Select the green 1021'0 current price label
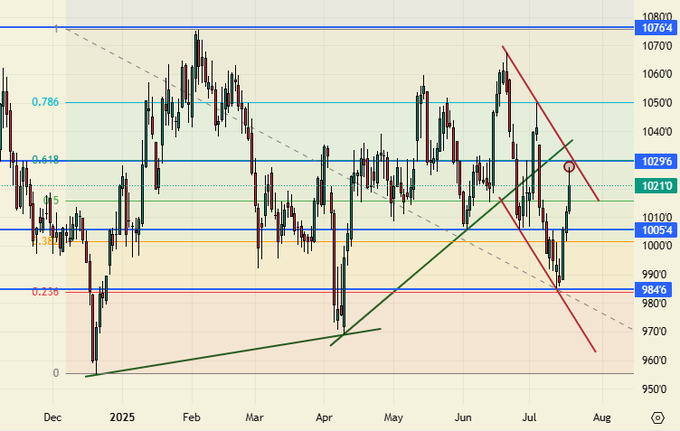Viewport: 680px width, 431px height. coord(656,186)
